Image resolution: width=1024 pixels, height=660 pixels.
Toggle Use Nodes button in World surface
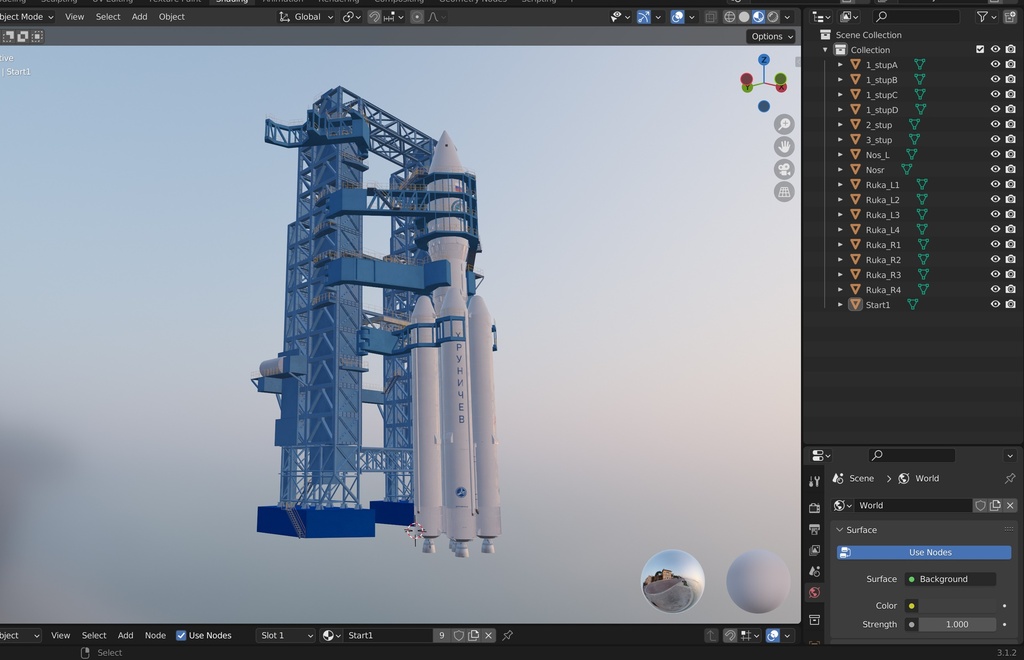tap(923, 552)
